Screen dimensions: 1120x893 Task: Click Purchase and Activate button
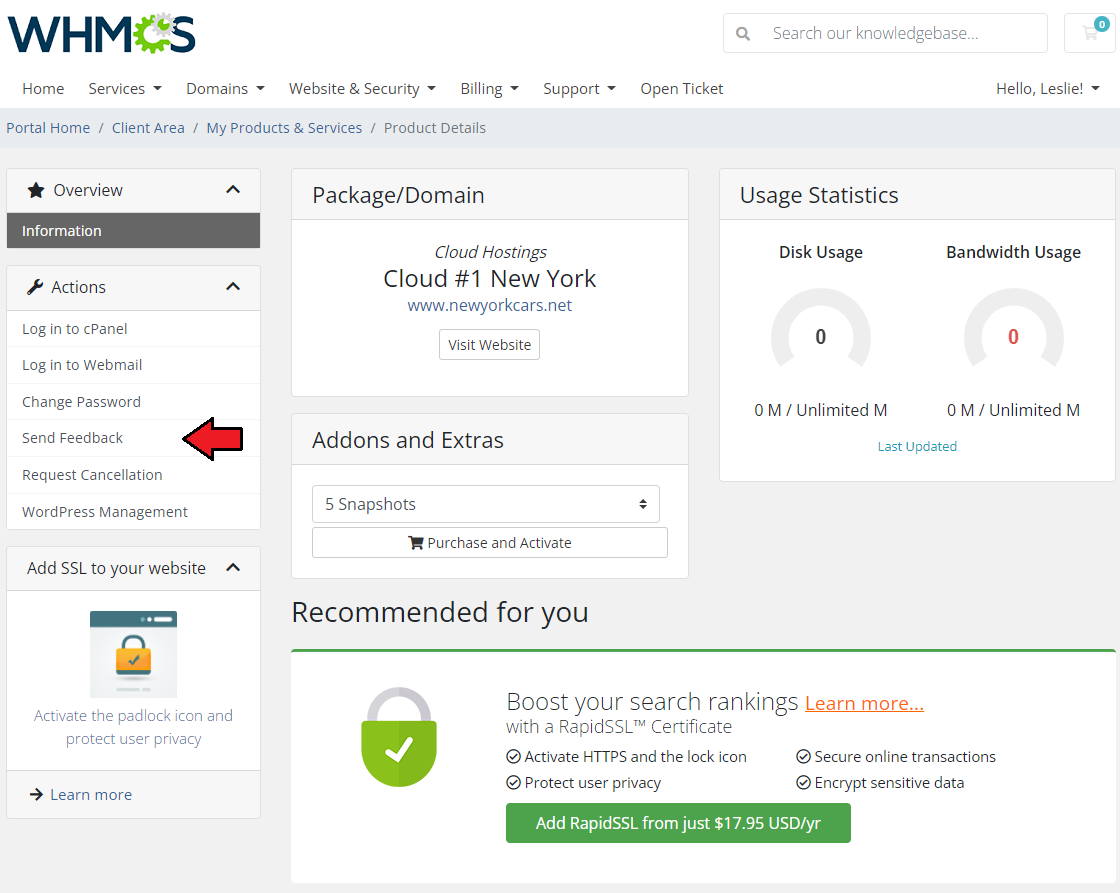490,542
